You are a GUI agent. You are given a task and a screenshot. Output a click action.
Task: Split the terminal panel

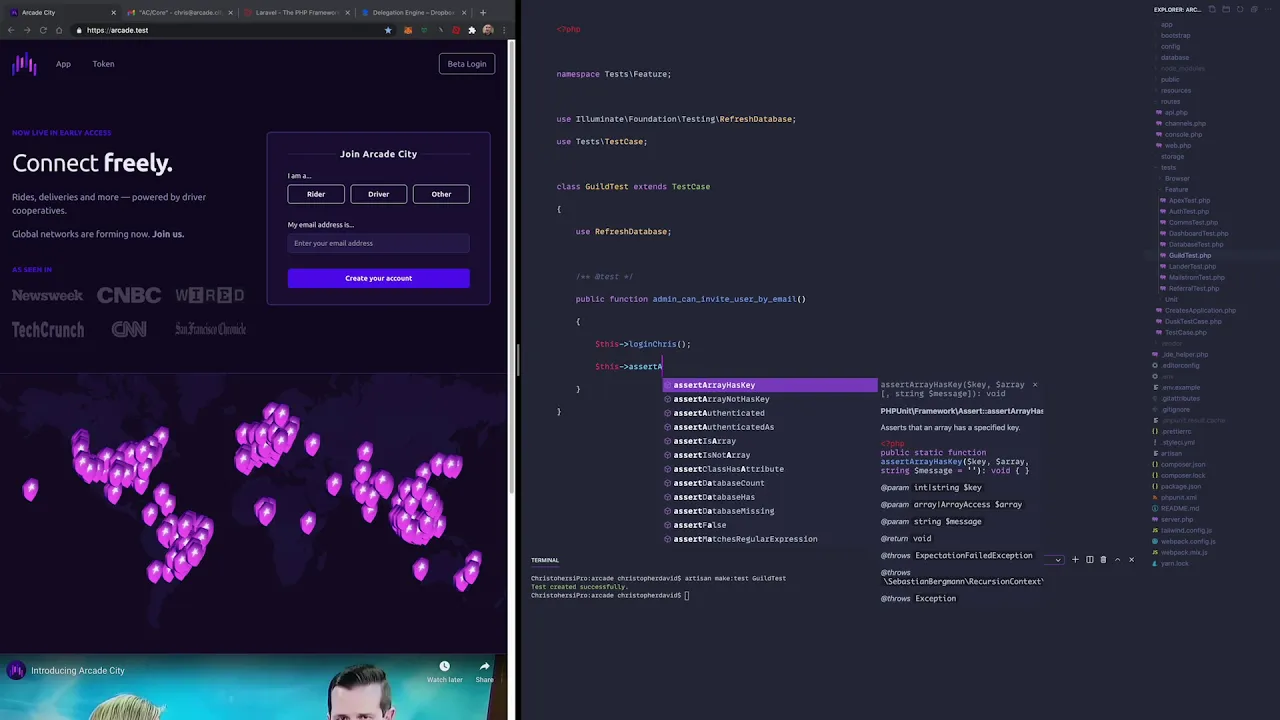click(1089, 559)
